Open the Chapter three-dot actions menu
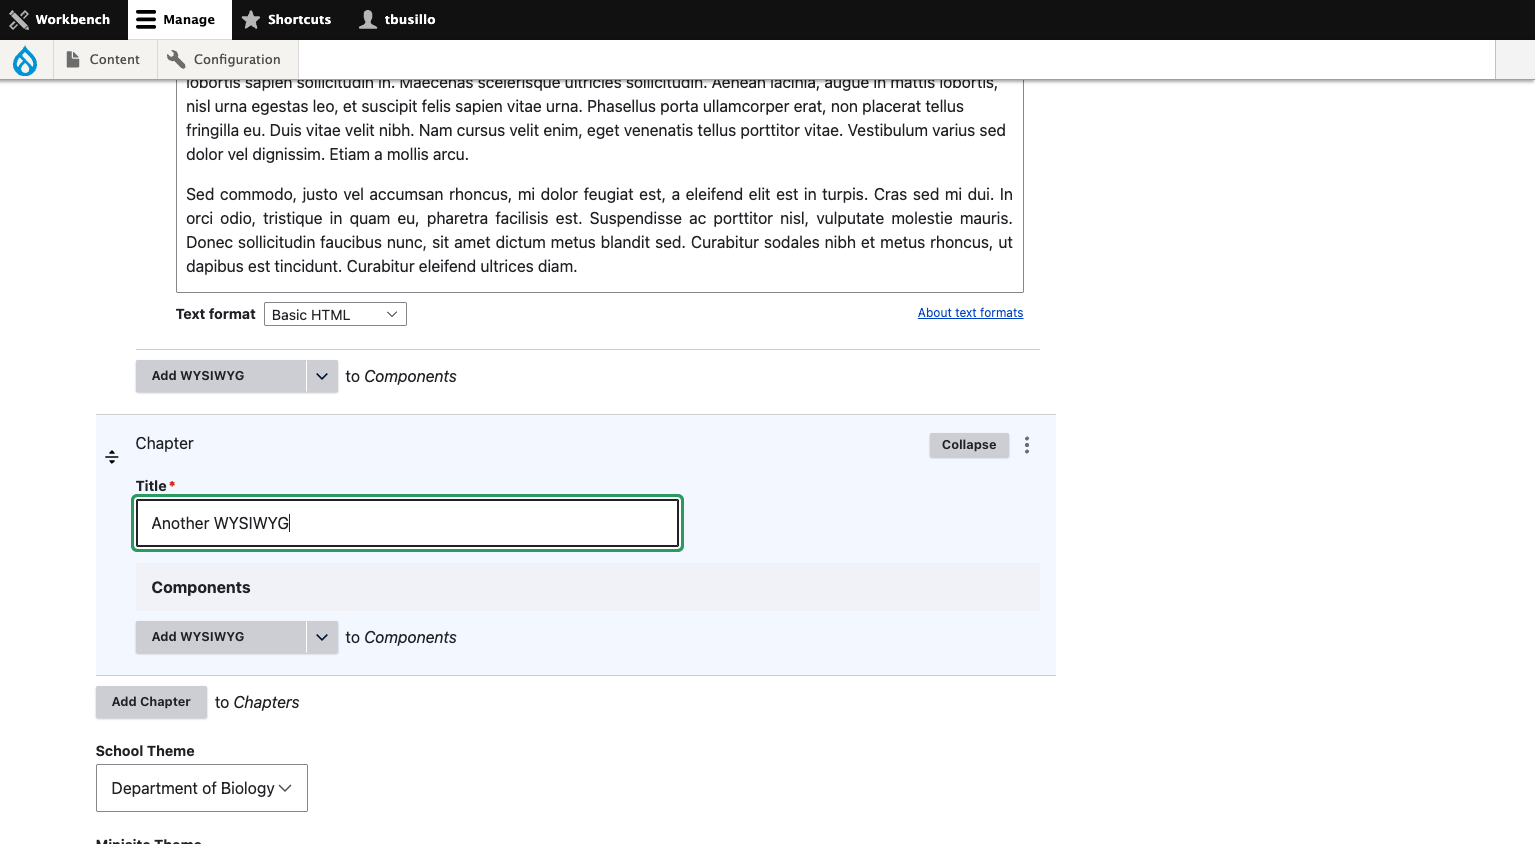Viewport: 1535px width, 844px height. (1027, 445)
